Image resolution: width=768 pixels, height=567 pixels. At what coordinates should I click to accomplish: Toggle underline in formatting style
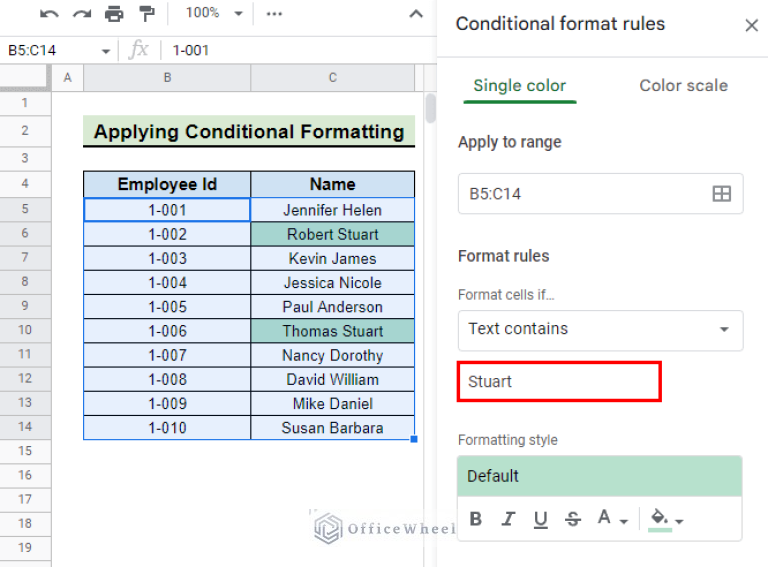tap(540, 519)
